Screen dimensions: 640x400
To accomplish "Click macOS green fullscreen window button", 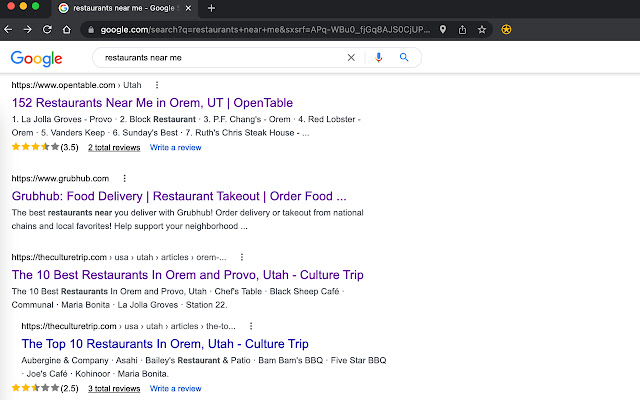I will (36, 6).
